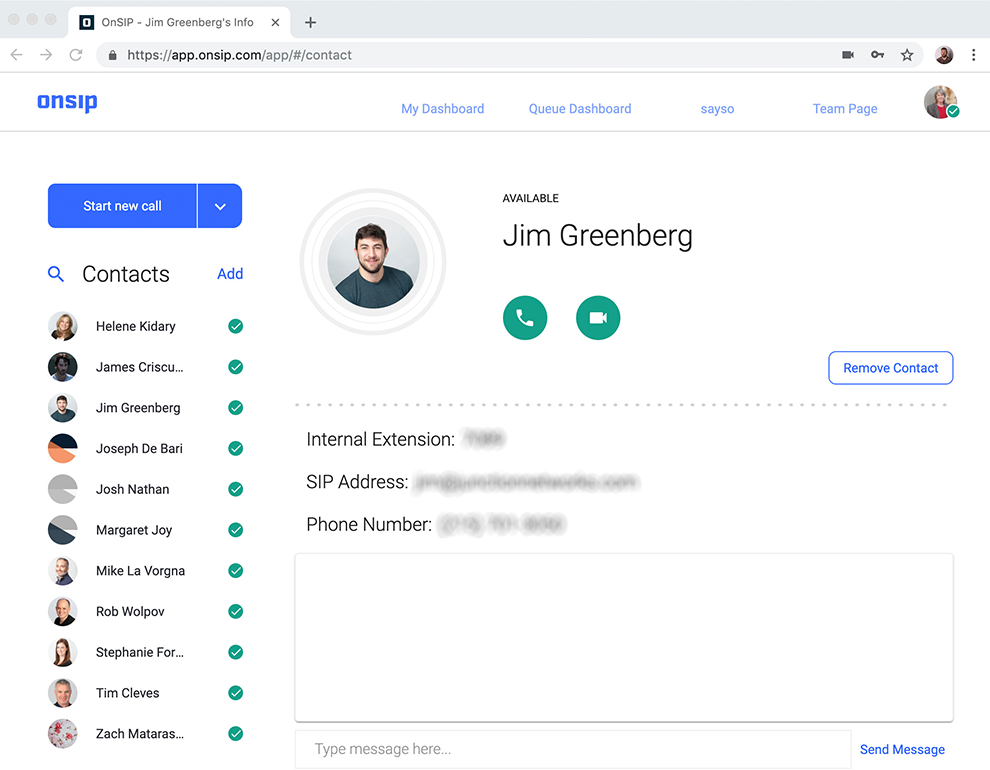Click Helene Kidary's avatar photo

pos(63,326)
